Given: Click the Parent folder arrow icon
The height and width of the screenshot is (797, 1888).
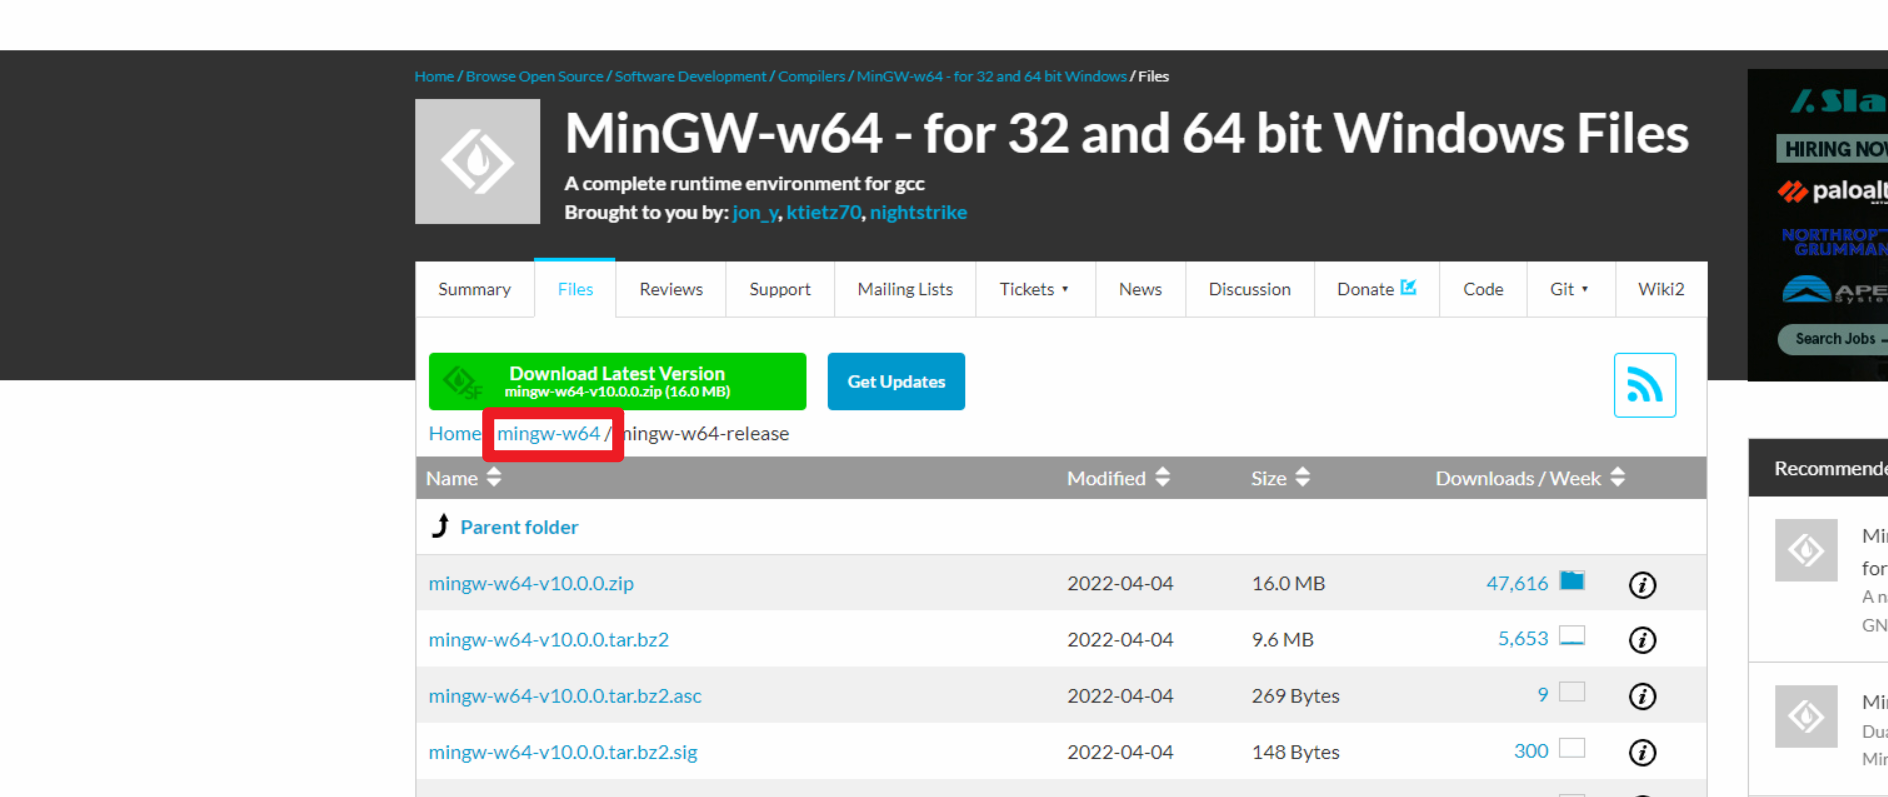Looking at the screenshot, I should (440, 525).
